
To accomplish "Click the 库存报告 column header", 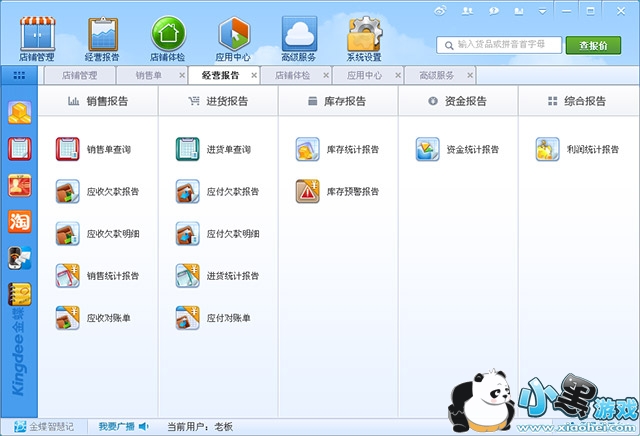I will point(338,101).
